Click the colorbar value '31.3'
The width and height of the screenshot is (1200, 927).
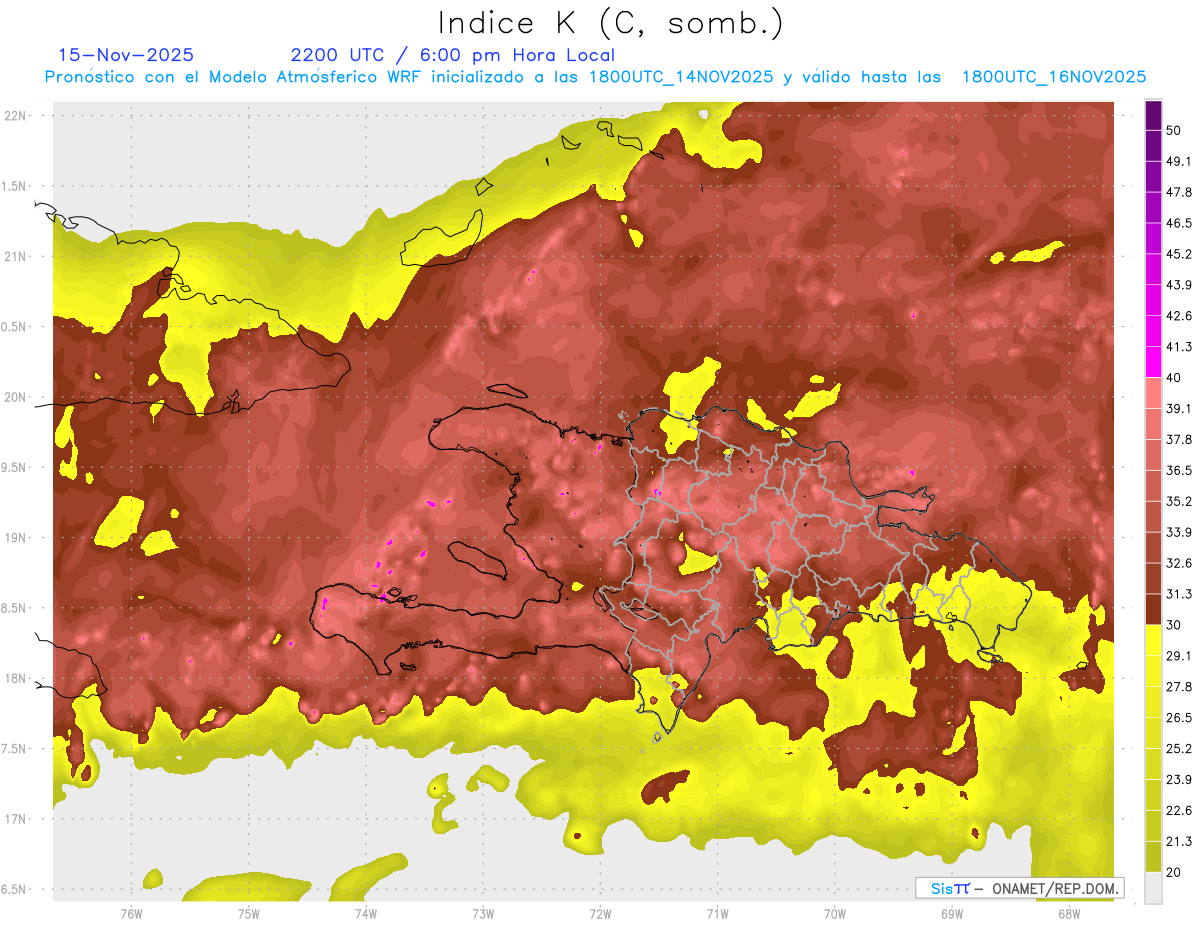point(1178,594)
